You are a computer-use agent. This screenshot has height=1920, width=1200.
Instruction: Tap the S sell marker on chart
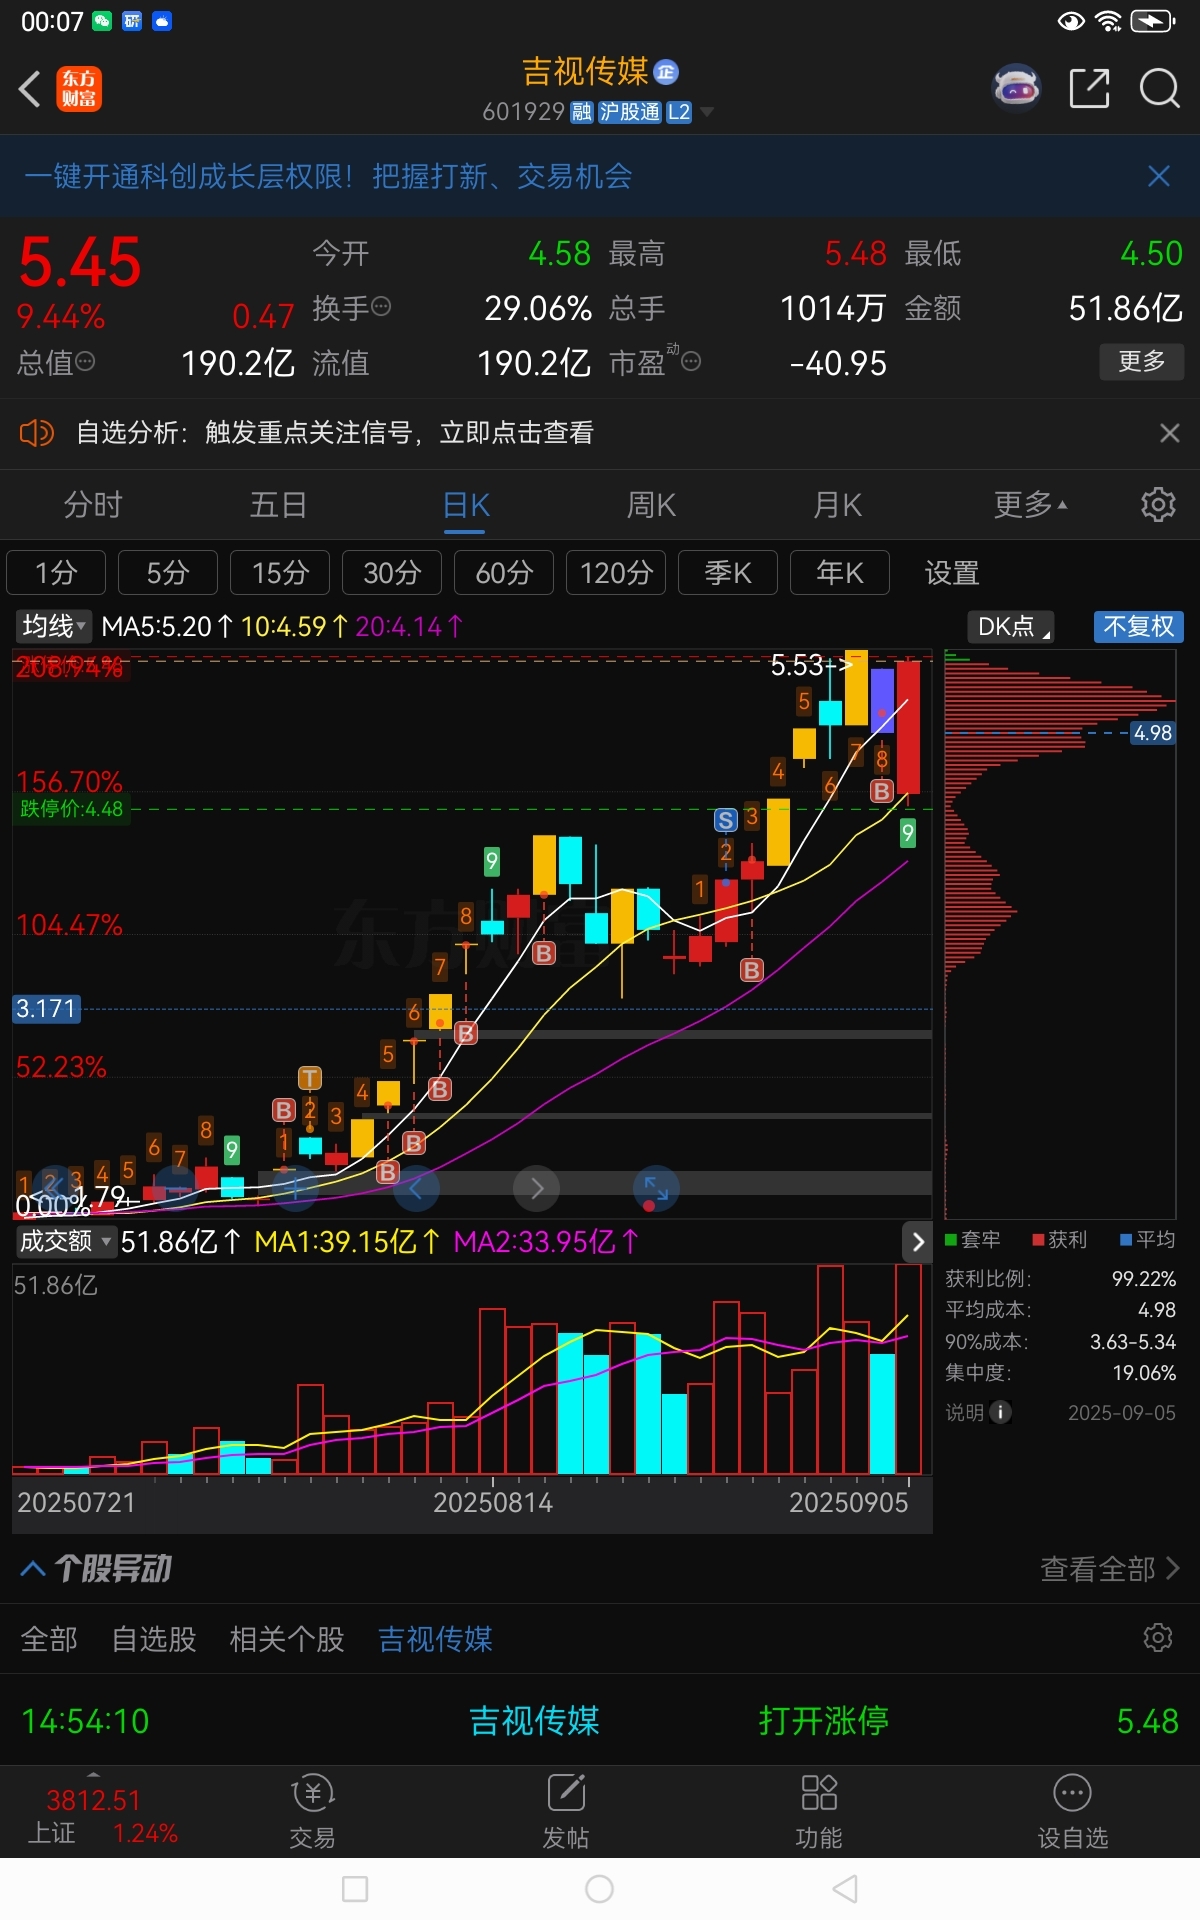[726, 820]
